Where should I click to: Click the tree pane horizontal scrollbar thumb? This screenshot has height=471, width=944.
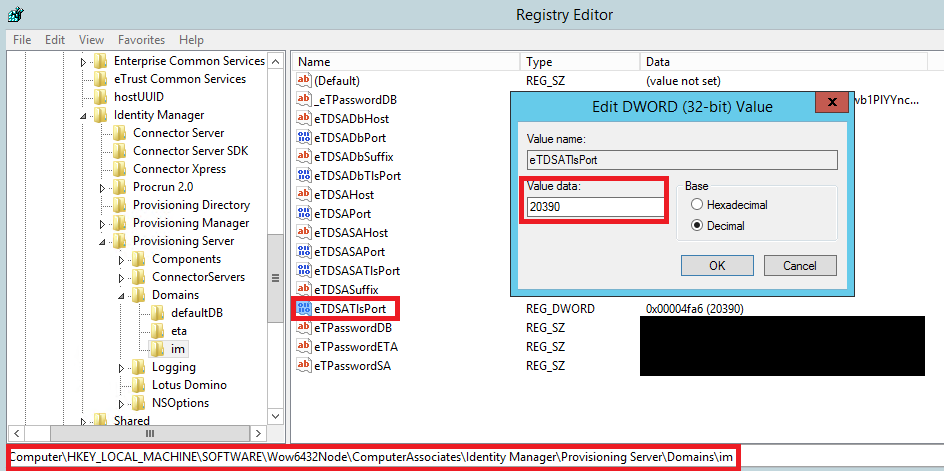(x=150, y=433)
